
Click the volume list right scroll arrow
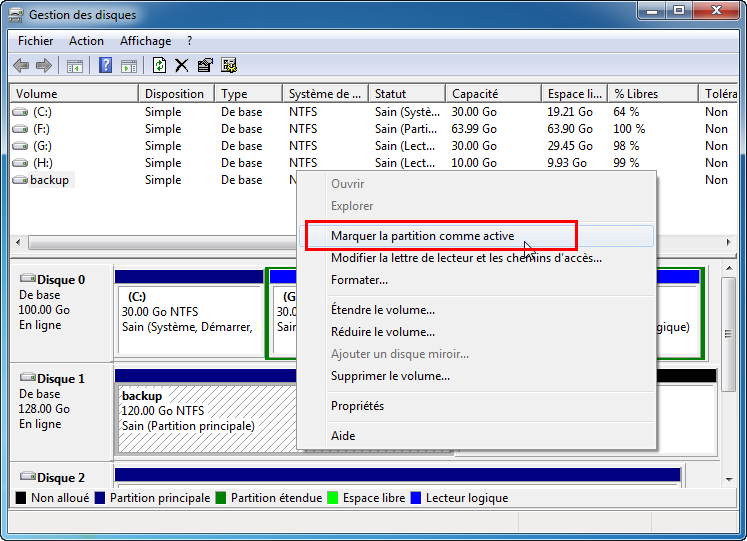click(728, 242)
